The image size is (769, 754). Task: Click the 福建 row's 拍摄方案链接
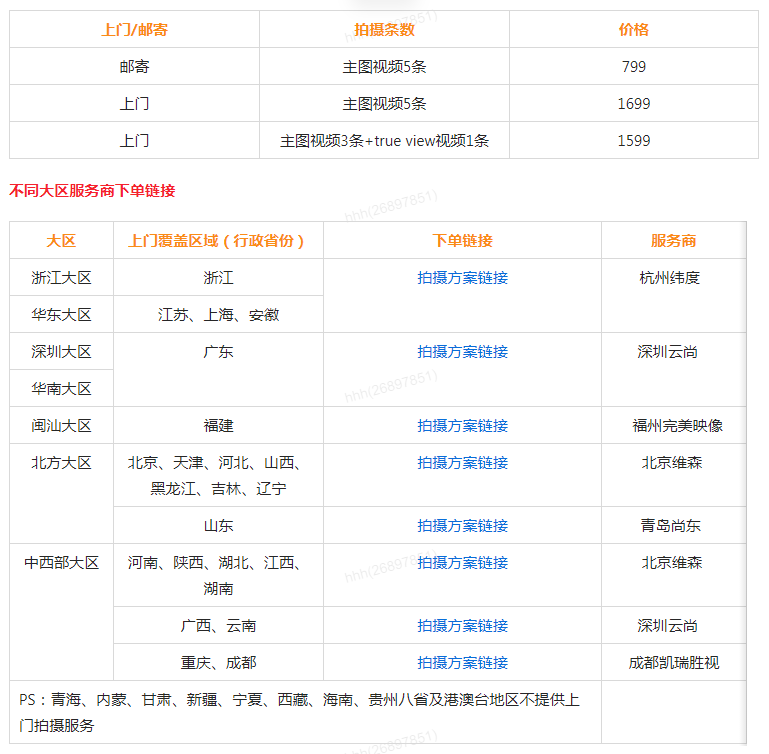462,426
